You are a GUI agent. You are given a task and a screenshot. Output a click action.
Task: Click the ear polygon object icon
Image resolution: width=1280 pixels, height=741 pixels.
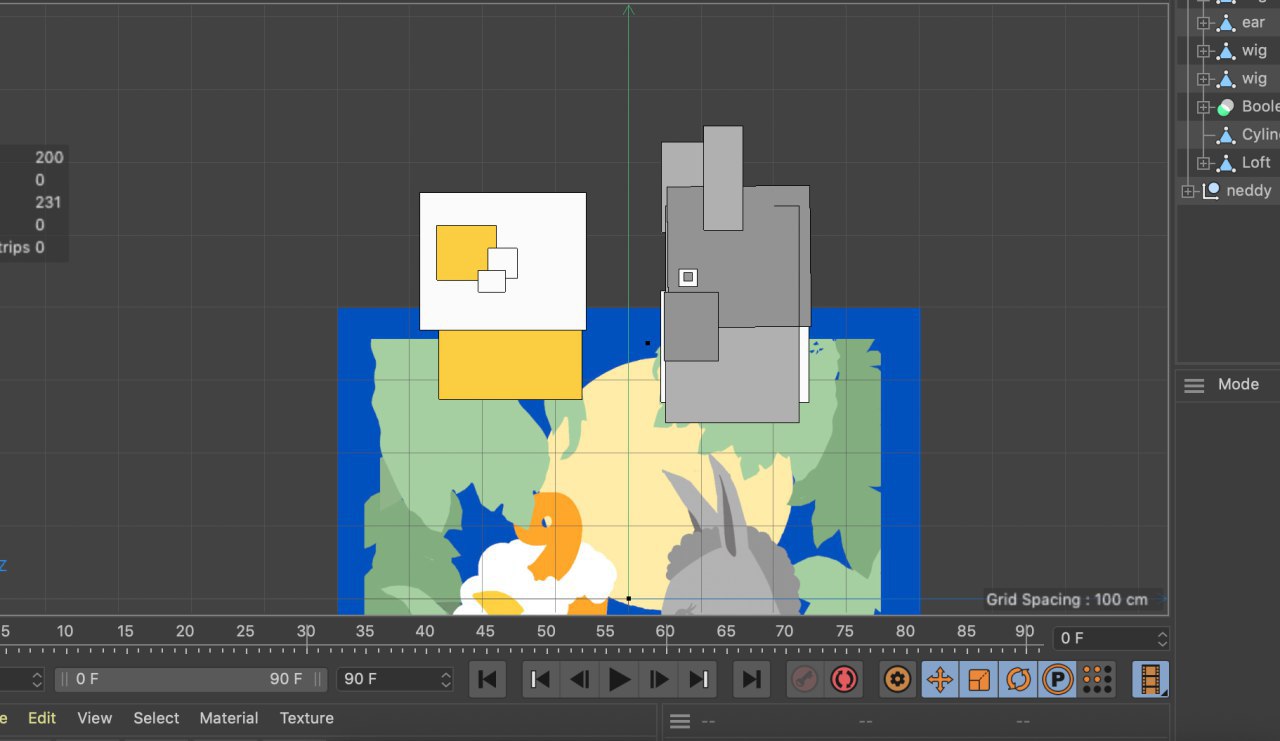tap(1225, 23)
